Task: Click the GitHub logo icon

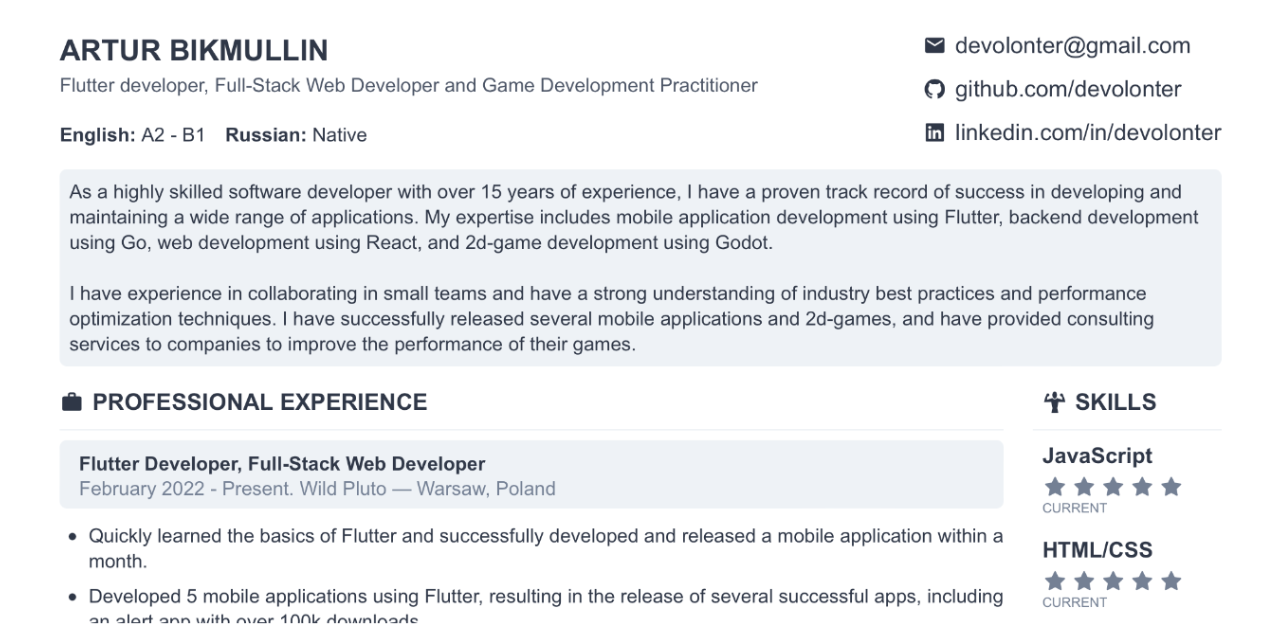Action: (934, 90)
